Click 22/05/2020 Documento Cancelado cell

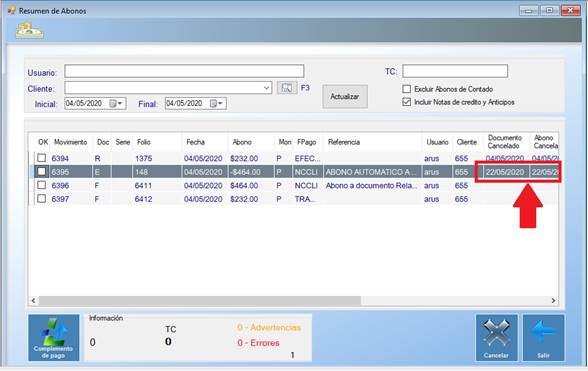[x=505, y=172]
